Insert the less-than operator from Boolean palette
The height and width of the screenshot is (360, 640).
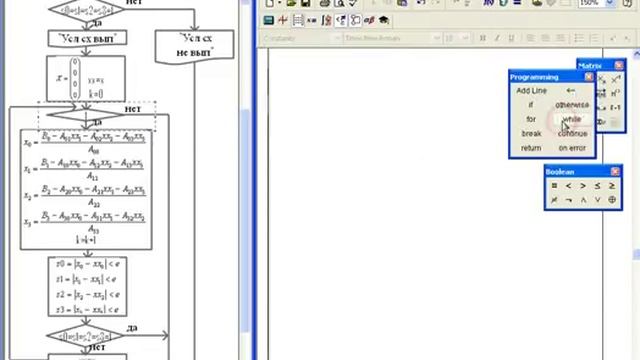(569, 186)
